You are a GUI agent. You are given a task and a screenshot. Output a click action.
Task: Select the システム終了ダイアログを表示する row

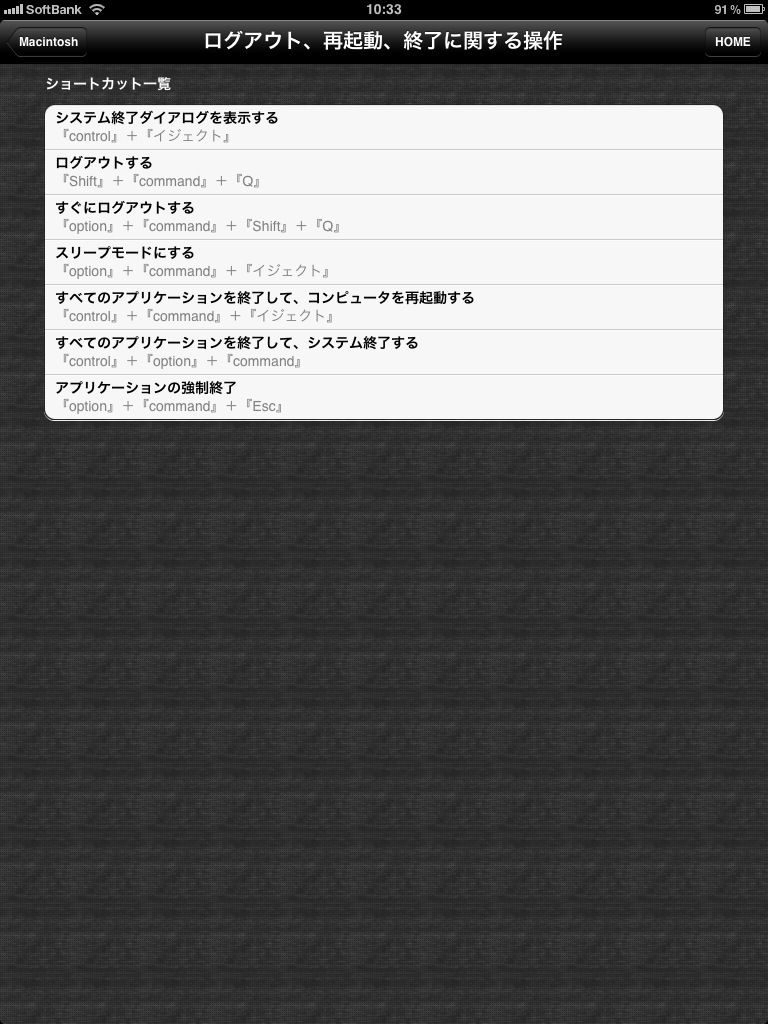tap(384, 127)
